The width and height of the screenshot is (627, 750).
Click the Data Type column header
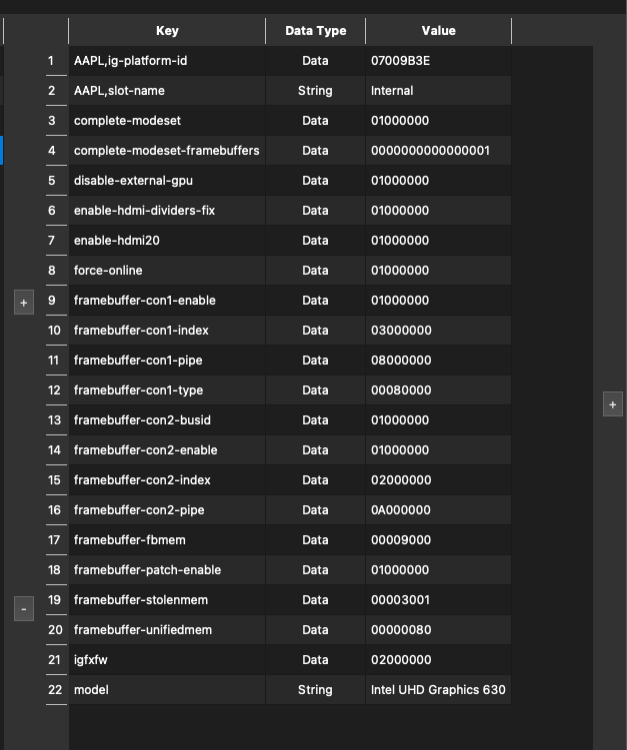pos(316,31)
